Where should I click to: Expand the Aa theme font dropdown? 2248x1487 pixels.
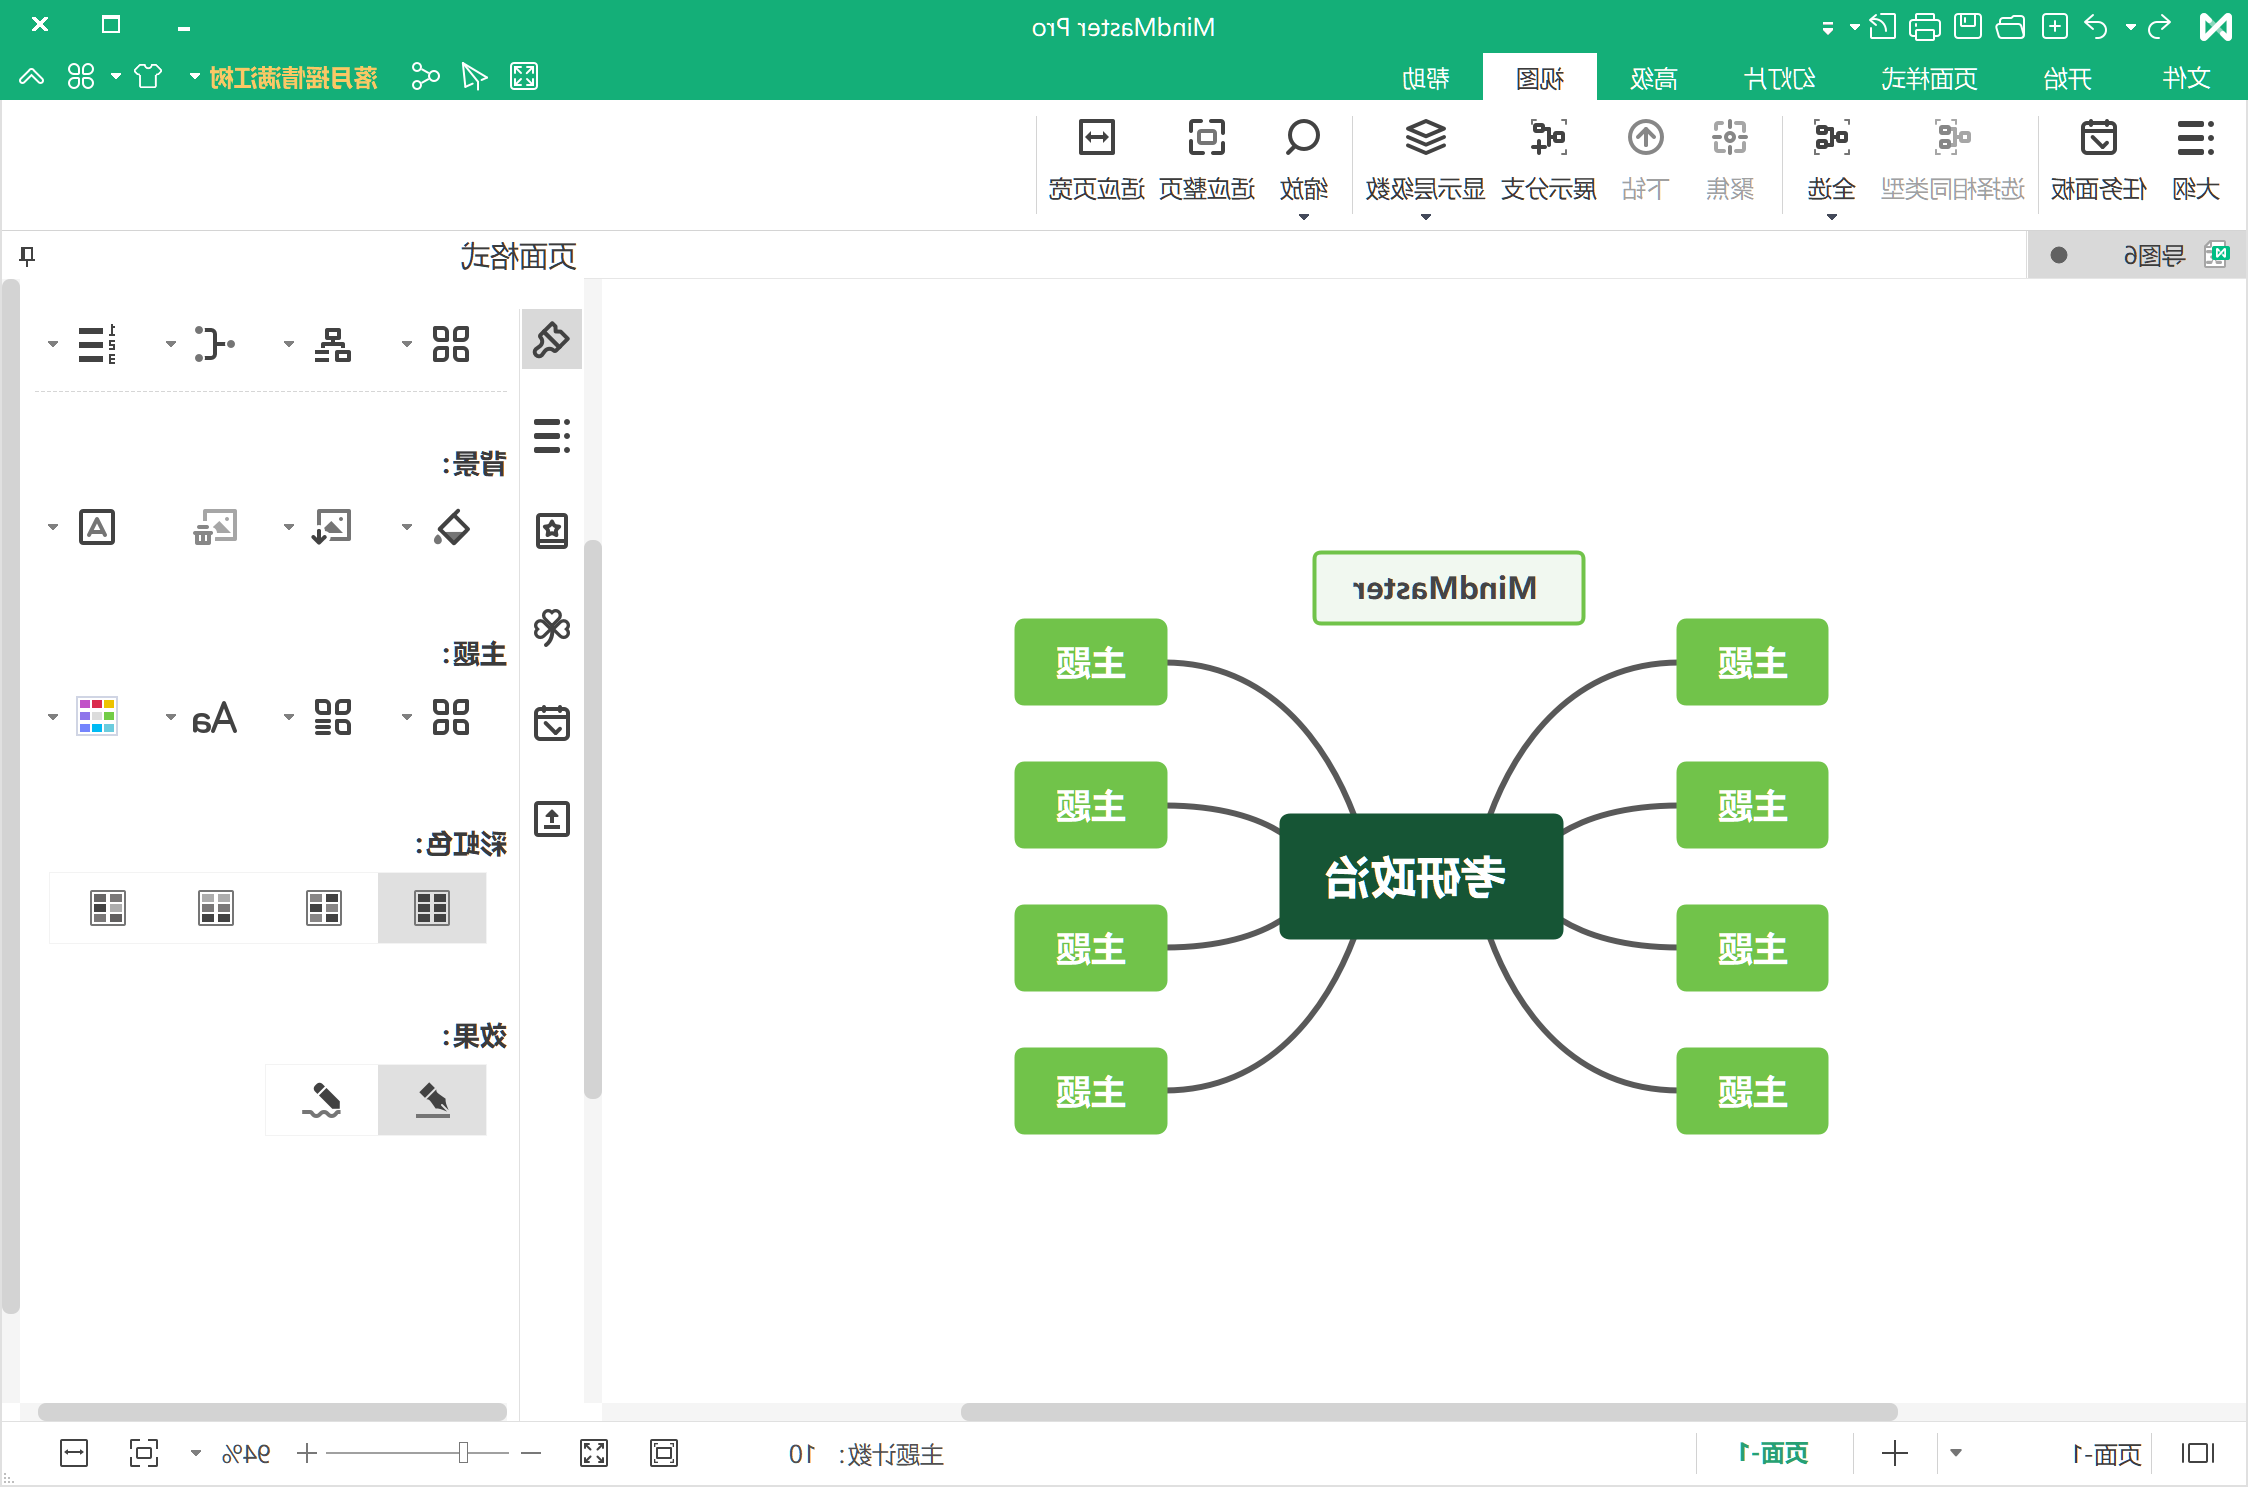point(171,717)
